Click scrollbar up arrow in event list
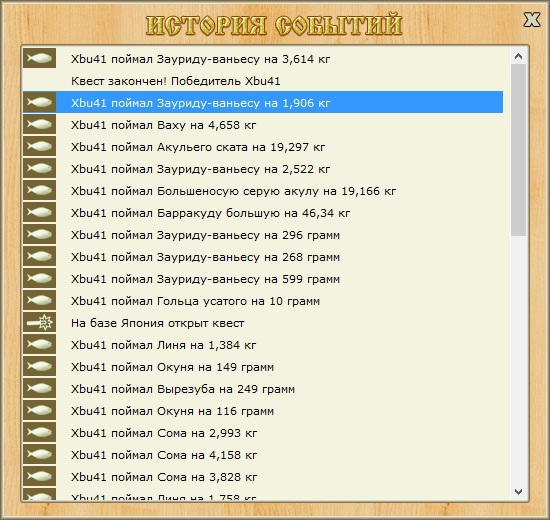 pos(518,56)
